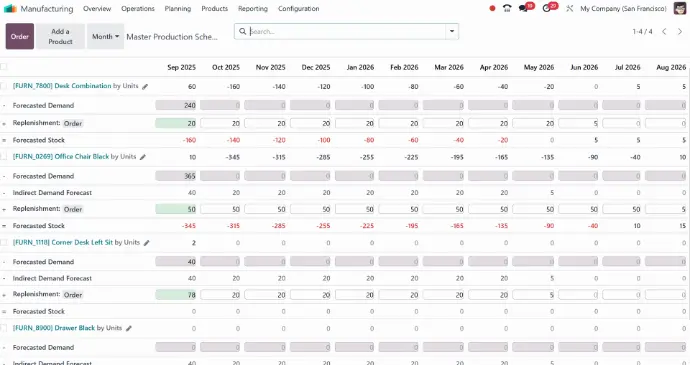Click Corner Desk Forecasted Stock label
Screen dimensions: 690x365
click(39, 311)
